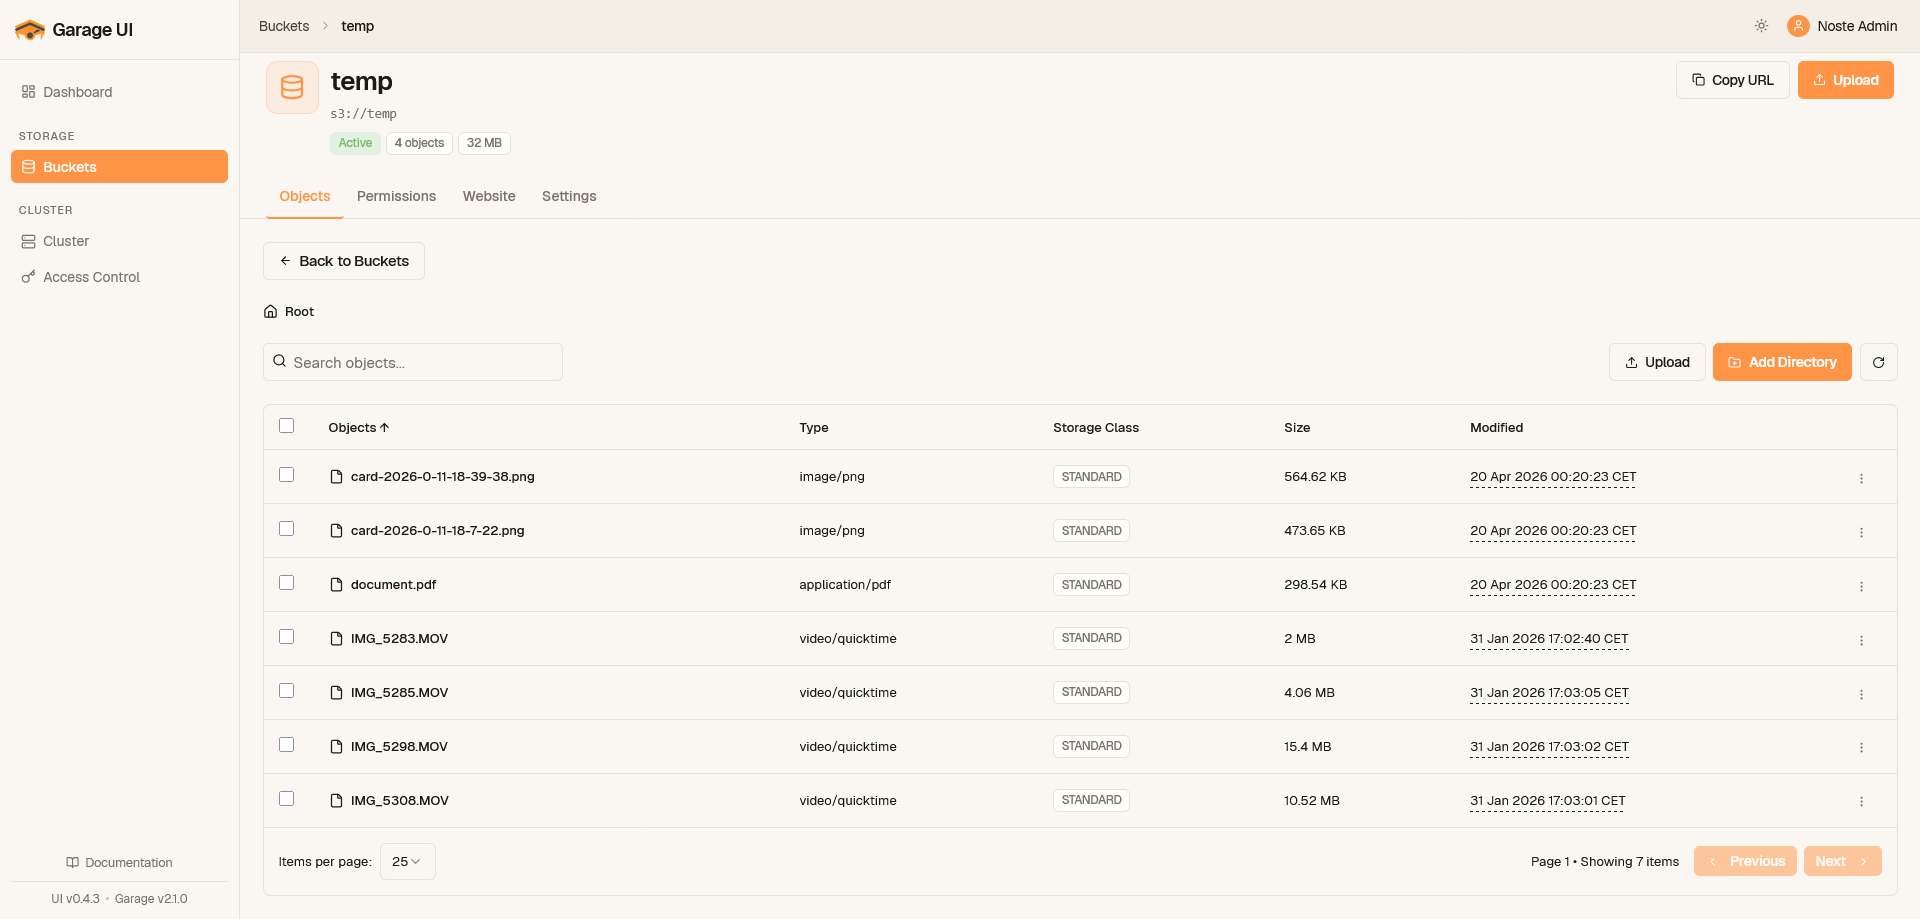Viewport: 1920px width, 919px height.
Task: Check the IMG_5308.MOV row checkbox
Action: coord(287,798)
